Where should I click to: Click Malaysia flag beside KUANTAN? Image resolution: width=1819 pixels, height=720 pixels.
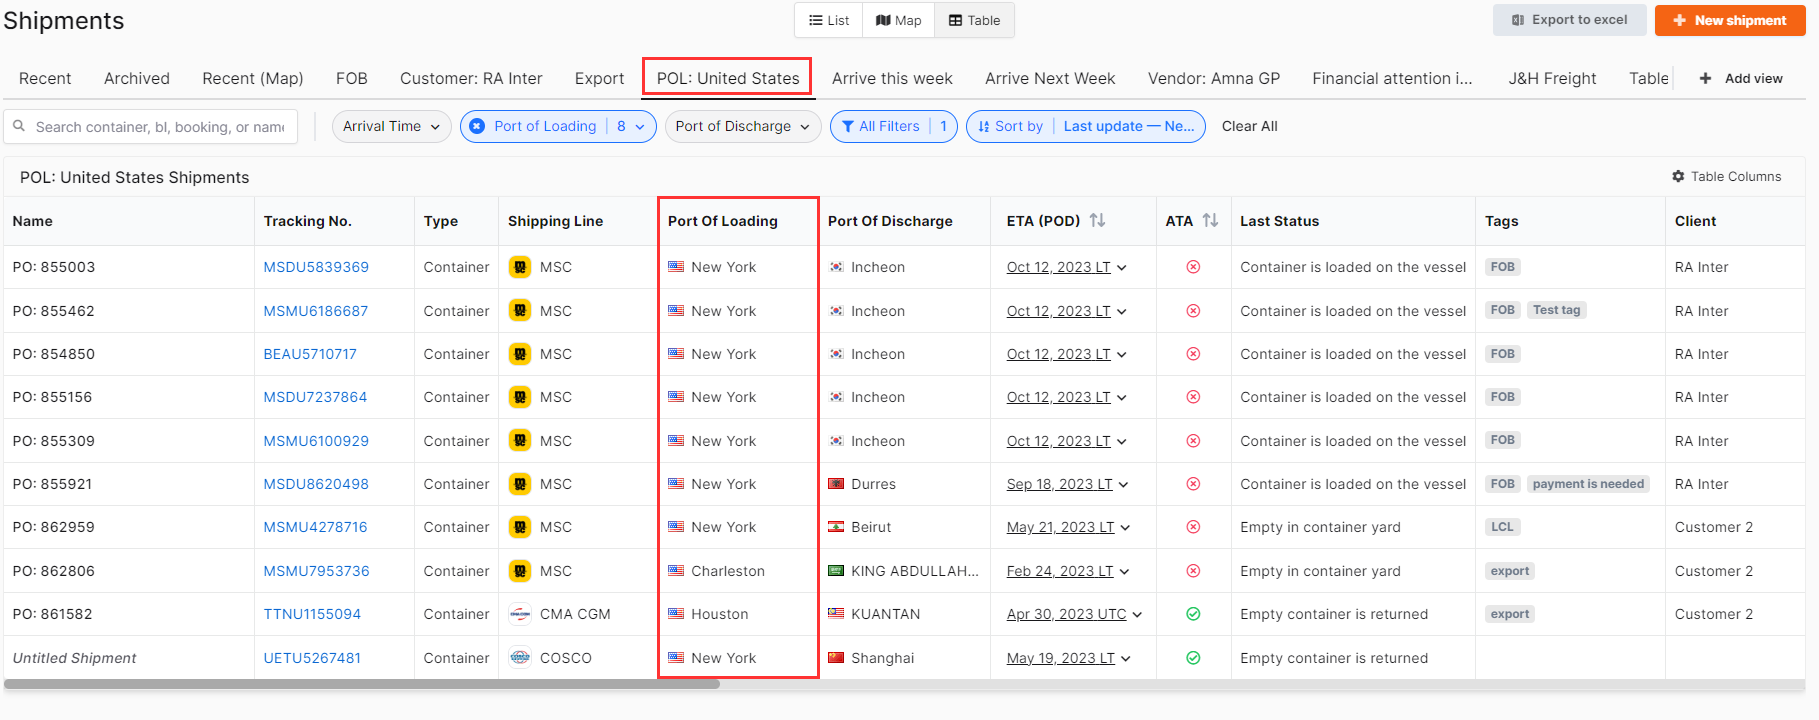tap(836, 614)
